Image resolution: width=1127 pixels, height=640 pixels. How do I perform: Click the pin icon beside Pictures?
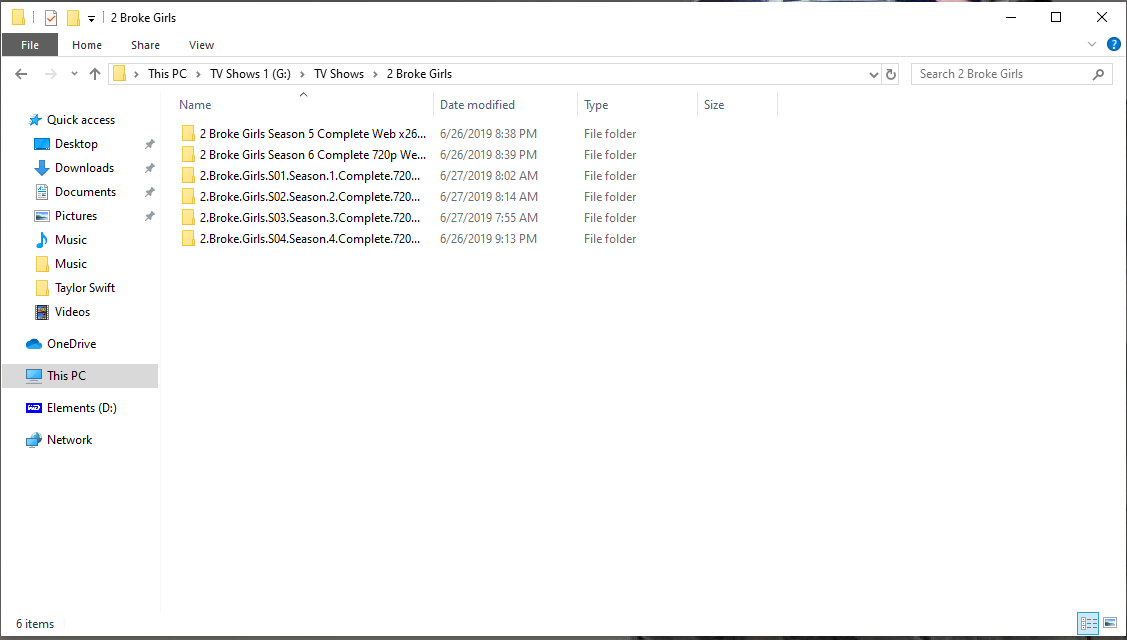click(x=150, y=216)
